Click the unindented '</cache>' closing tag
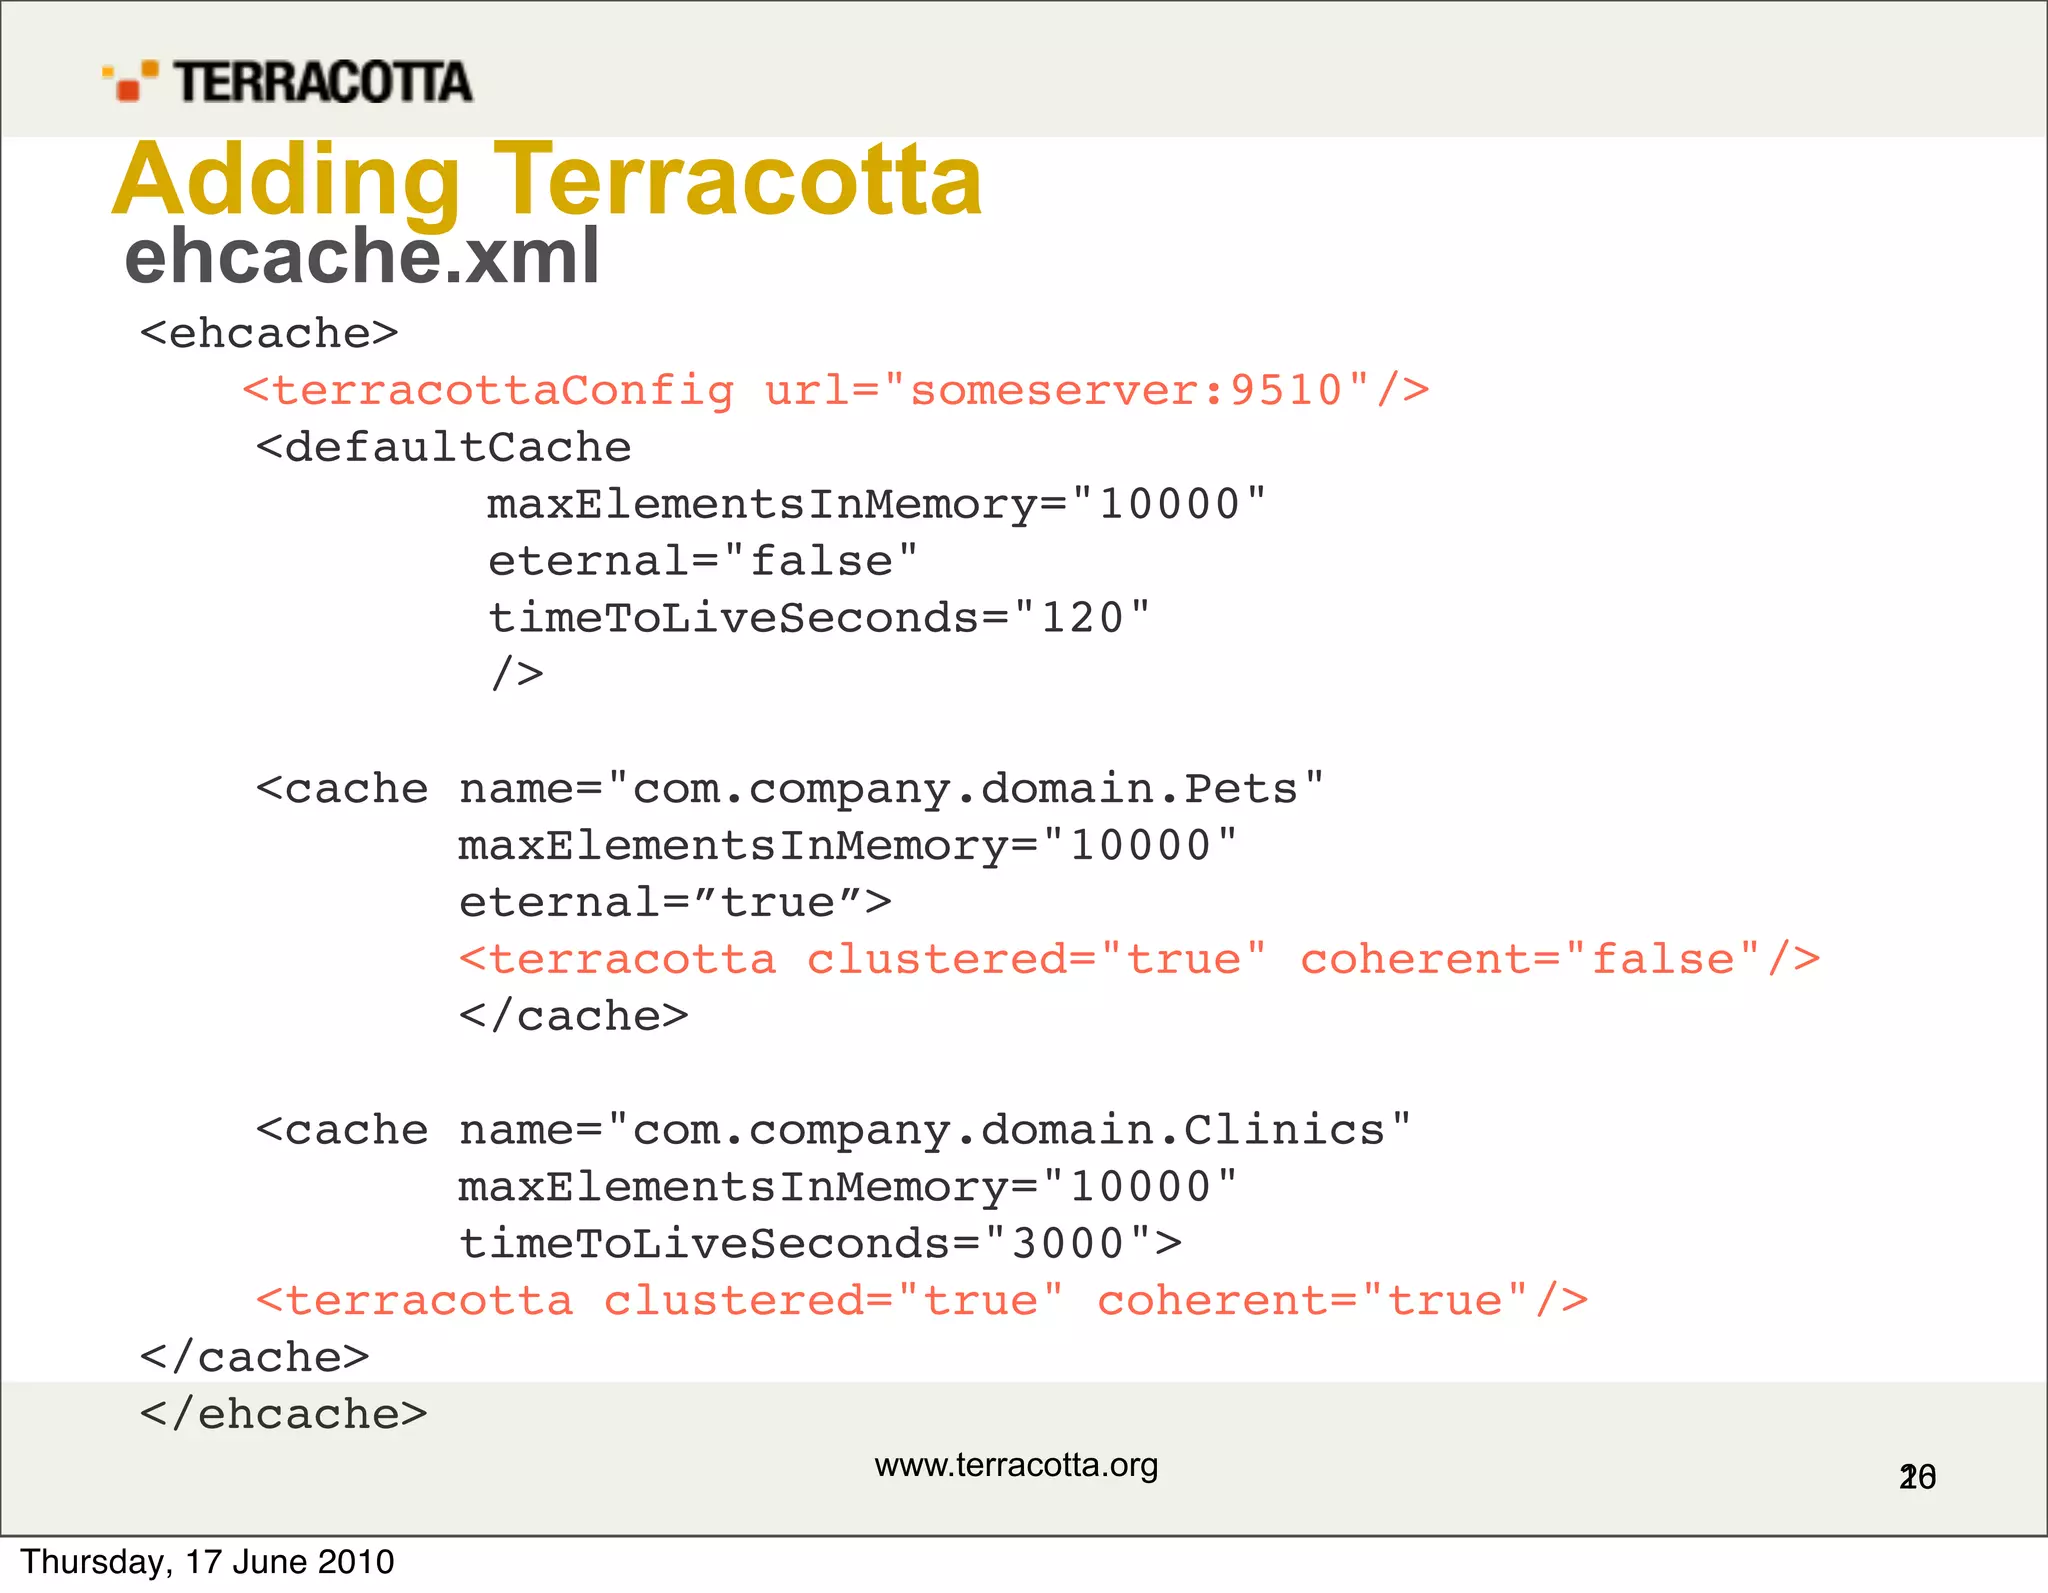2048x1593 pixels. coord(255,1358)
